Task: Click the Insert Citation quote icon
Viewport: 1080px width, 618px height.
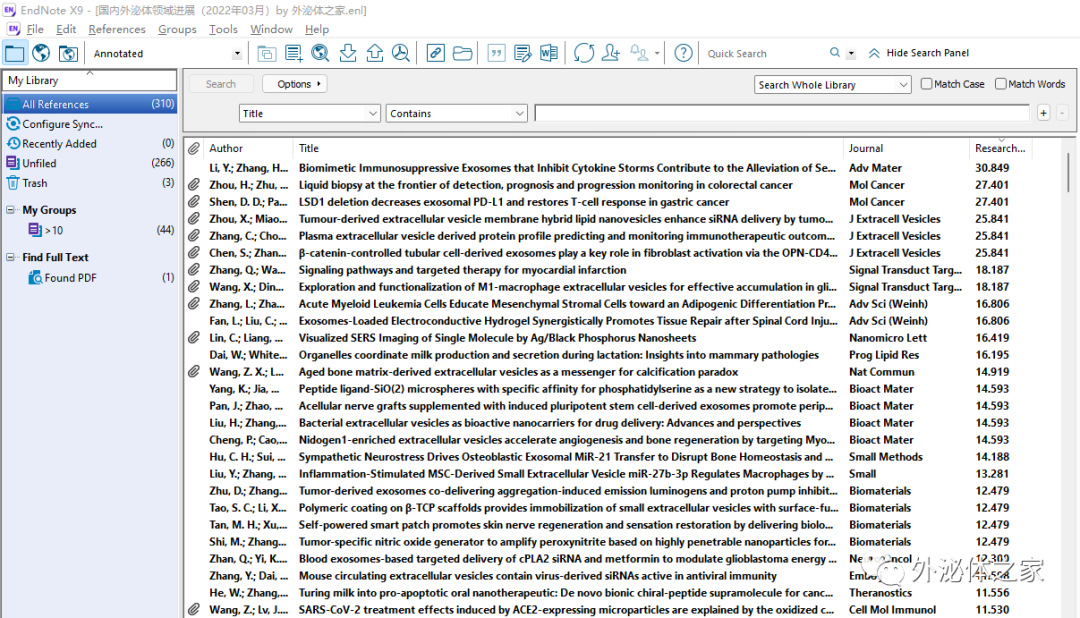Action: [496, 53]
